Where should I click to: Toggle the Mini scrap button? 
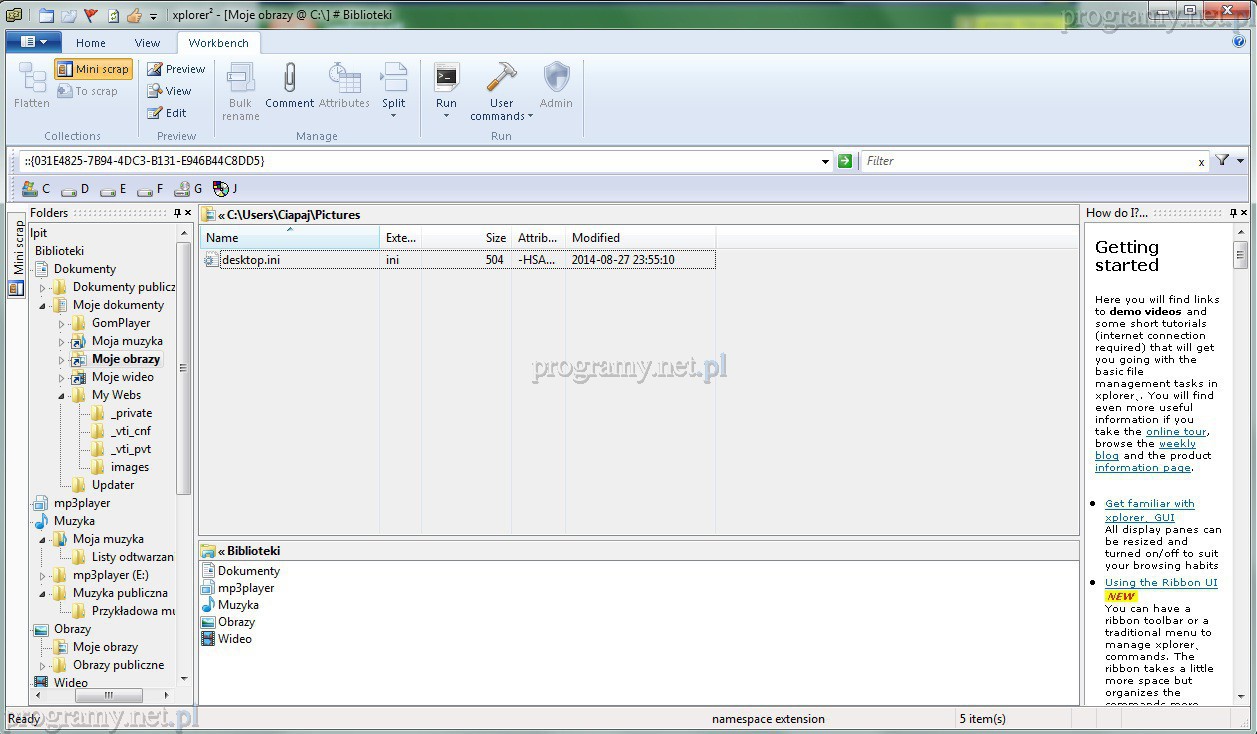[x=93, y=69]
